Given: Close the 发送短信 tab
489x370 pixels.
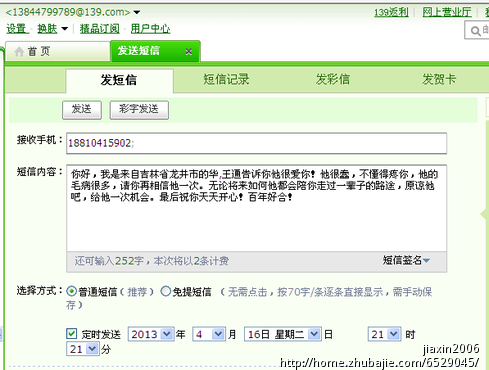Looking at the screenshot, I should pyautogui.click(x=189, y=52).
